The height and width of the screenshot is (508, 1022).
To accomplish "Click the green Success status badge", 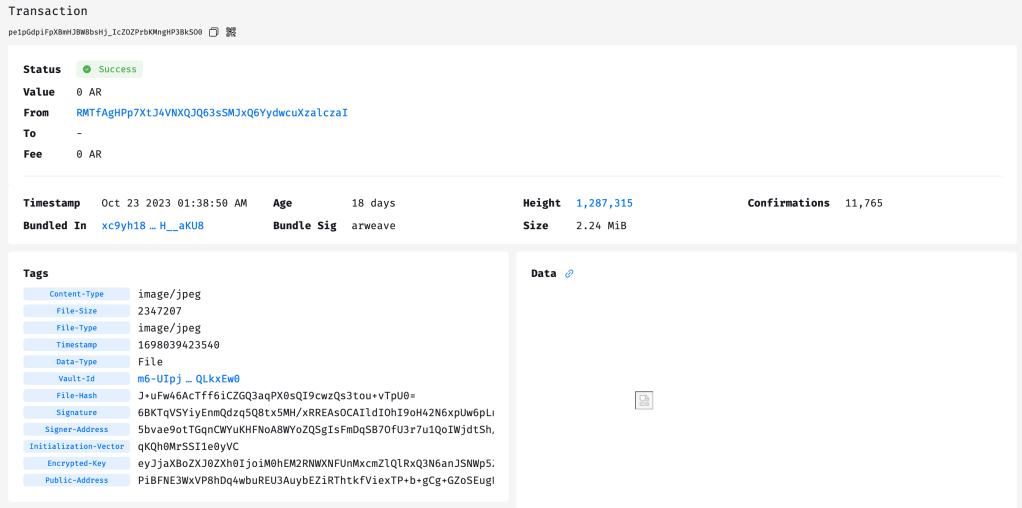I will pyautogui.click(x=110, y=70).
